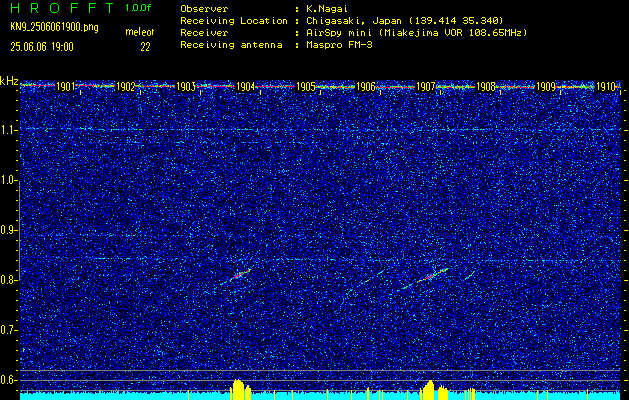Click the 1906 time marker
Viewport: 629px width, 400px height.
tap(365, 87)
